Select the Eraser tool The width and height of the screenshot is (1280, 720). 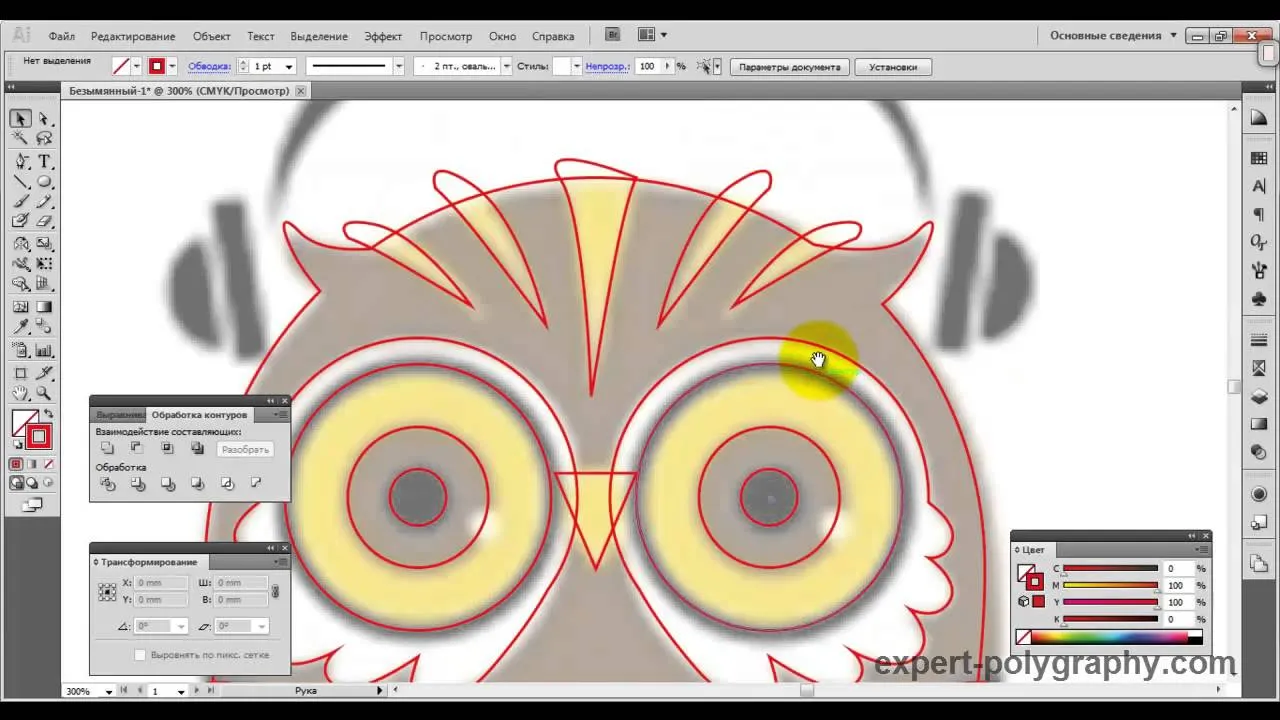pos(44,221)
